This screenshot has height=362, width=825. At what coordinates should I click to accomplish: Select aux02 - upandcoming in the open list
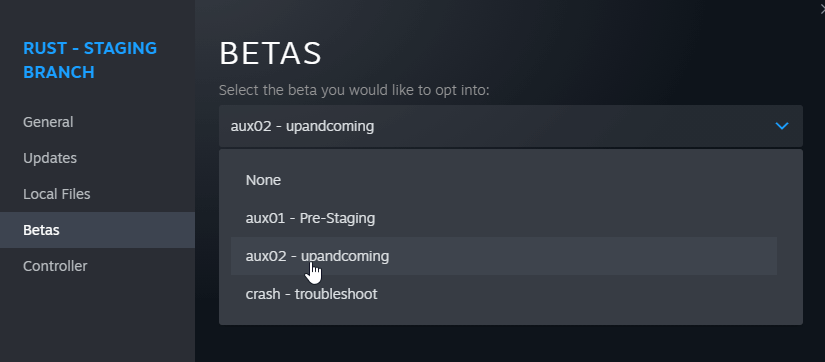point(504,256)
